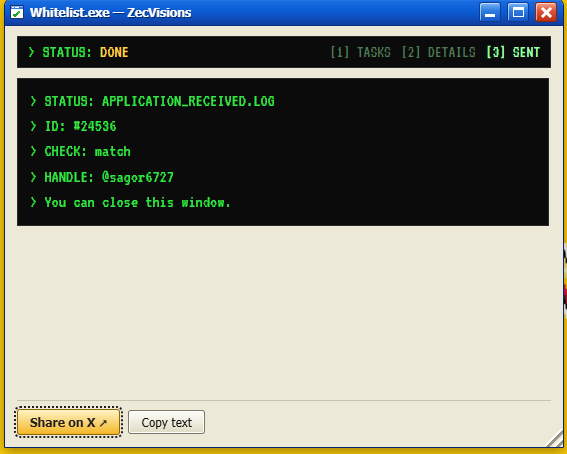The width and height of the screenshot is (567, 454).
Task: Click the CHECK: match line
Action: coord(81,151)
